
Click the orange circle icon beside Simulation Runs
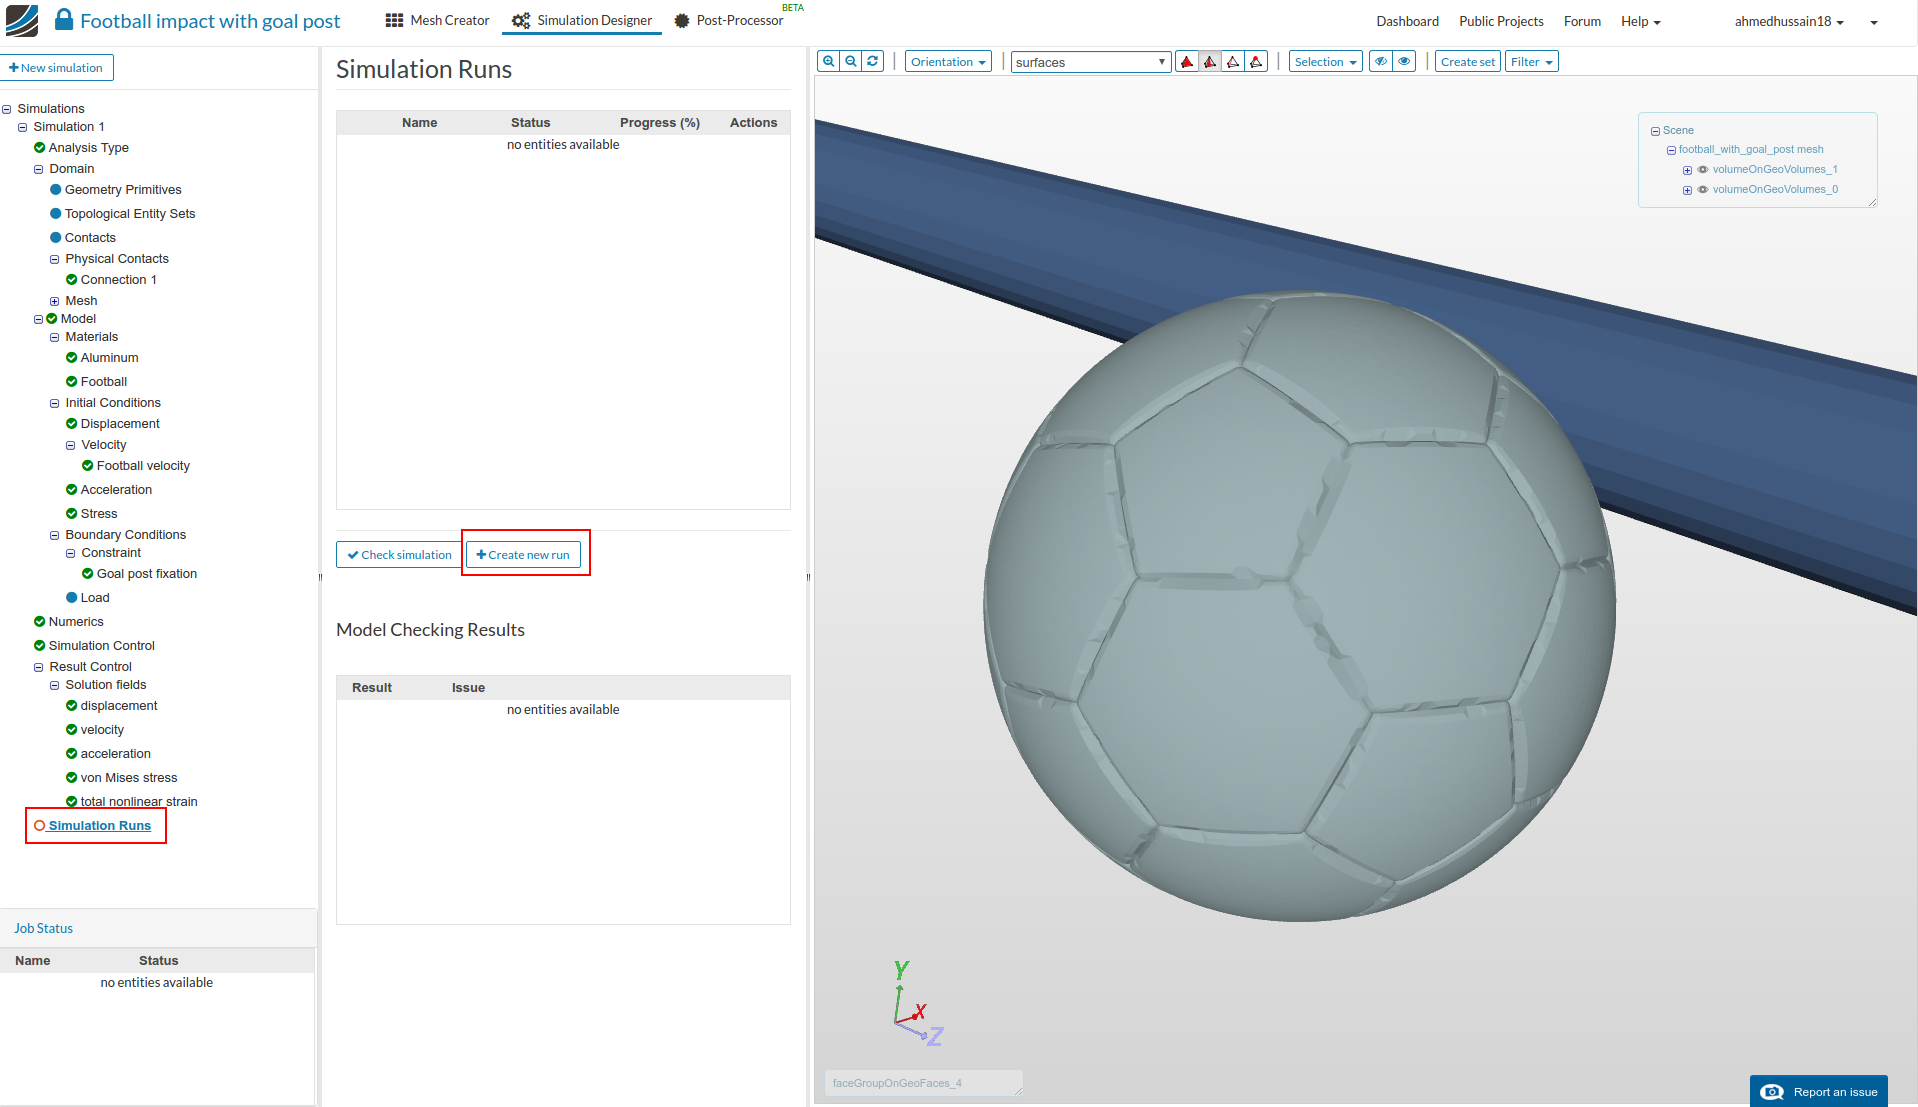click(x=40, y=826)
